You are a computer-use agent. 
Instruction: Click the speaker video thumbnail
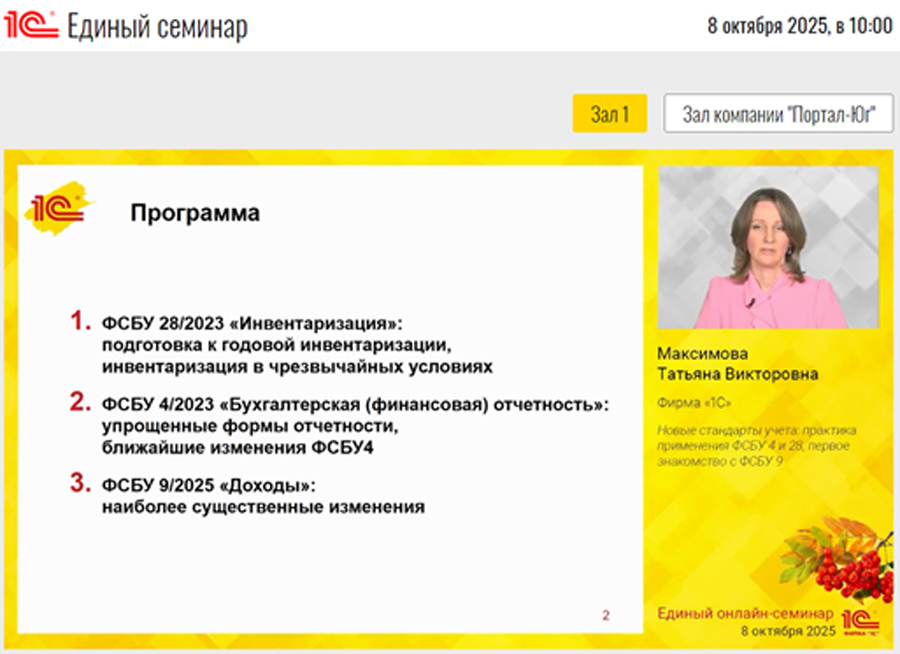(768, 247)
